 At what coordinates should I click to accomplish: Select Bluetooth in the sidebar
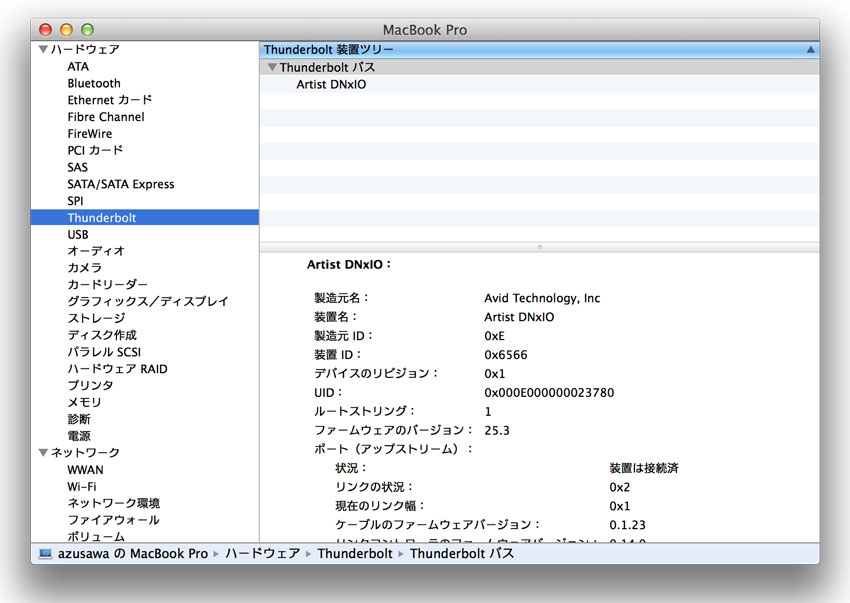[94, 83]
